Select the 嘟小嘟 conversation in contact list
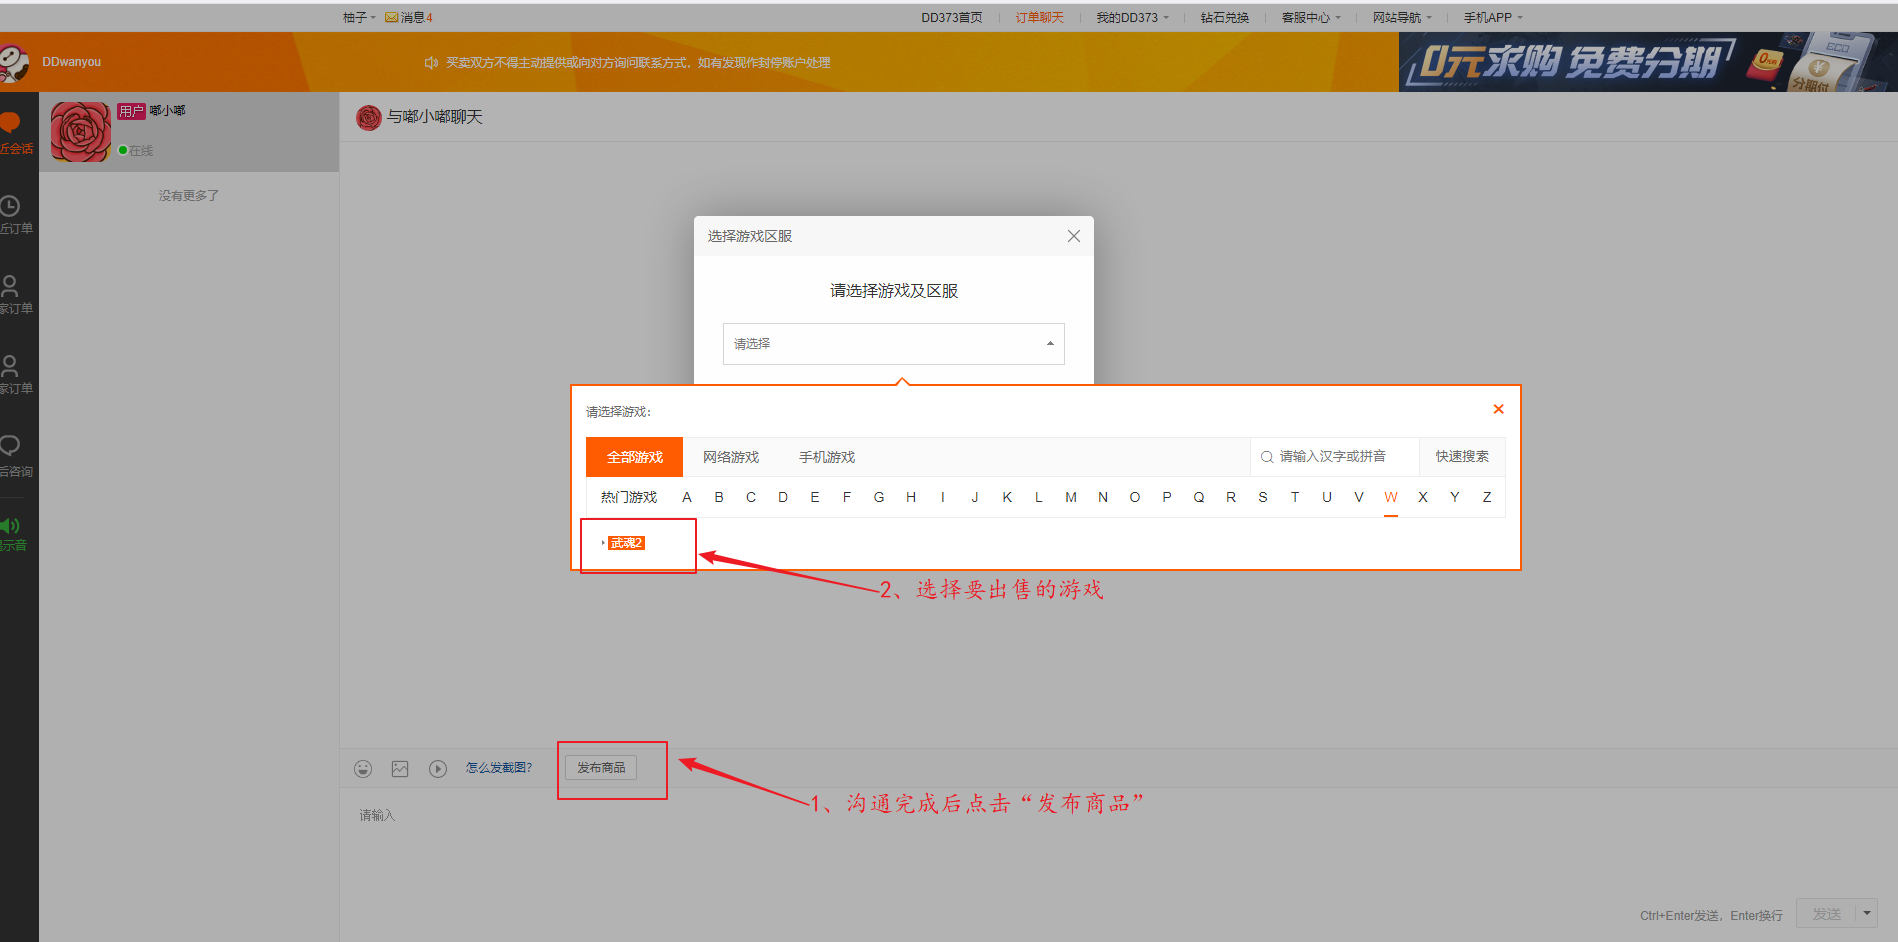Viewport: 1898px width, 942px height. click(189, 132)
